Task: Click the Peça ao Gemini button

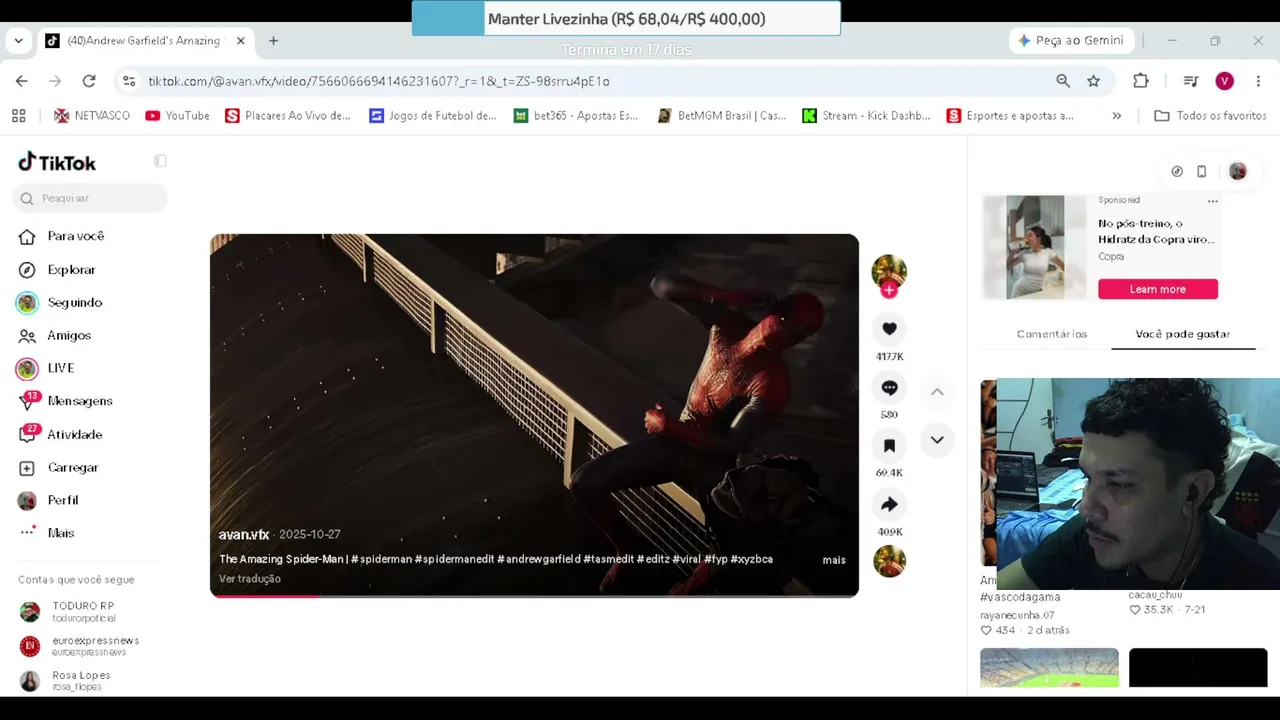Action: coord(1070,41)
